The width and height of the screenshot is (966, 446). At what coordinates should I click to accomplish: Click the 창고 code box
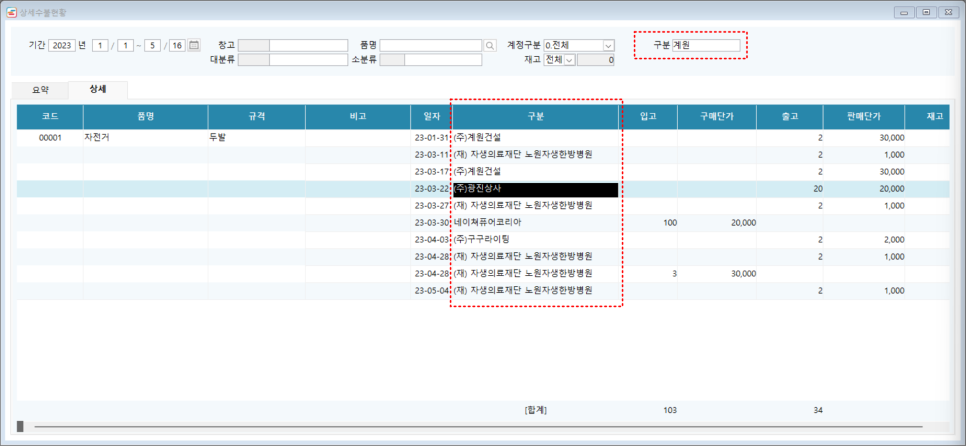(x=254, y=45)
